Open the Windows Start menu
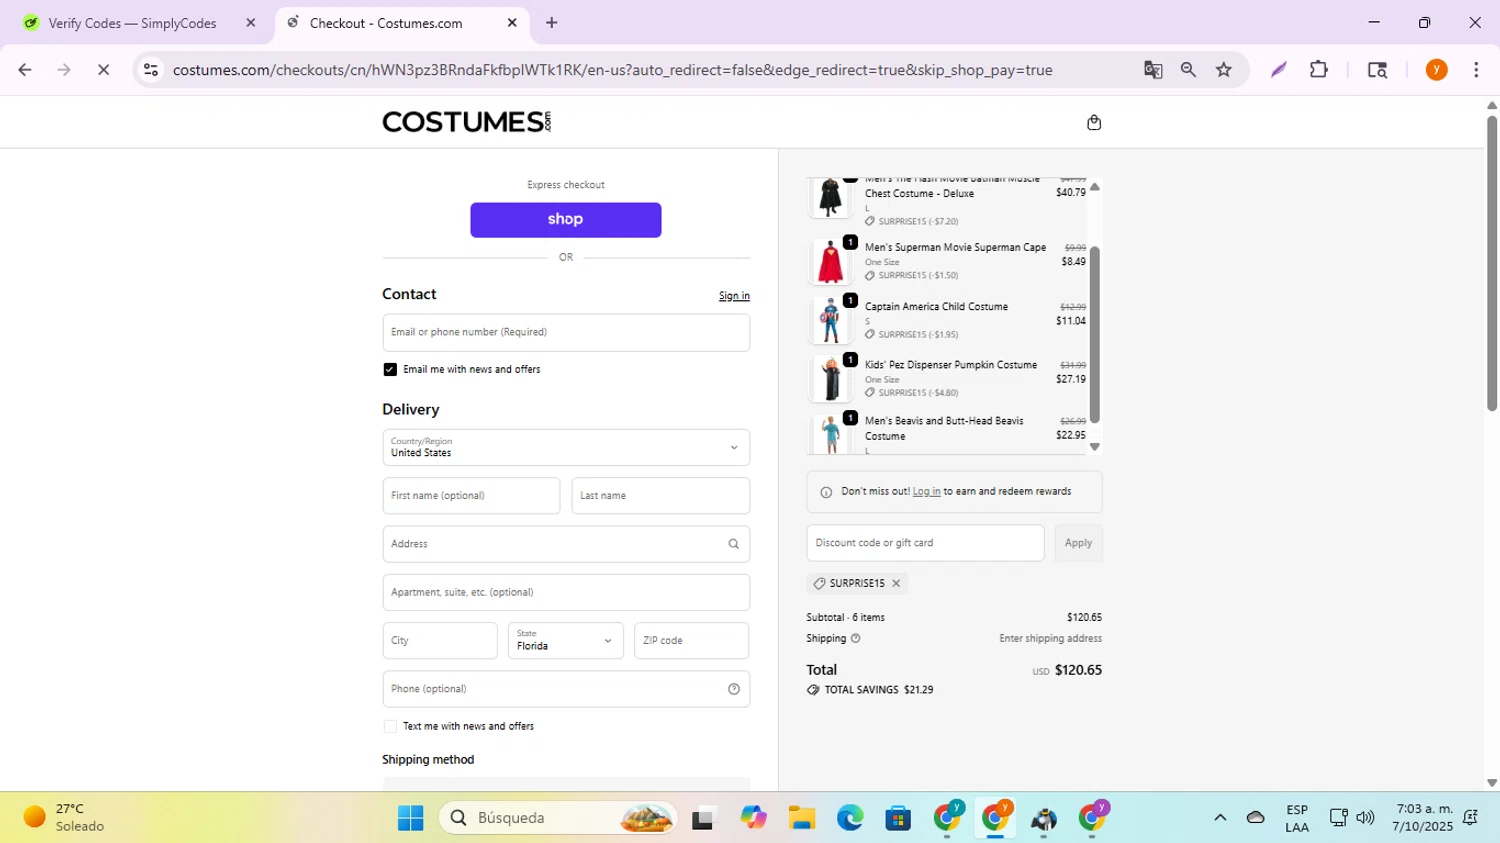This screenshot has width=1500, height=843. click(x=410, y=818)
